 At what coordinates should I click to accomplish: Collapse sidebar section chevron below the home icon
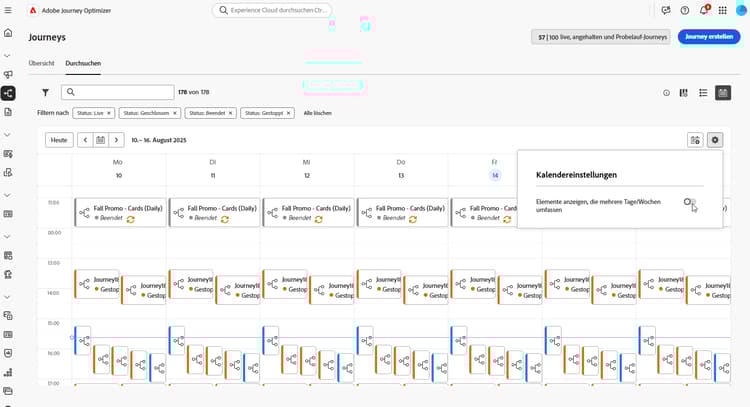7,55
